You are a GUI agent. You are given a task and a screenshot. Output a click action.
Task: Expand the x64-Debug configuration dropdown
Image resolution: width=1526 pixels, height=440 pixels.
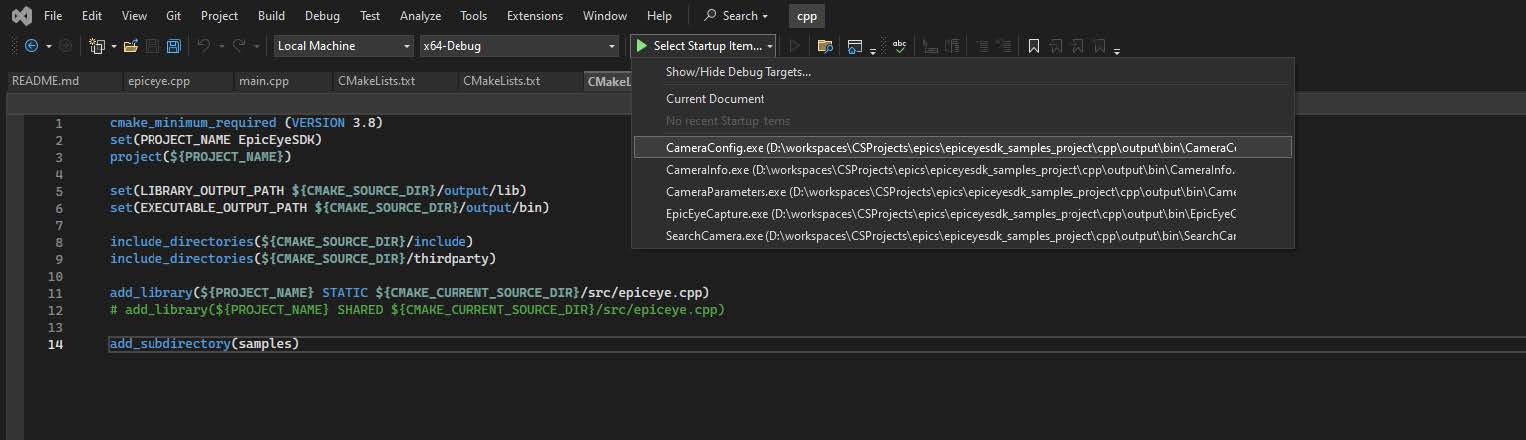[x=518, y=46]
